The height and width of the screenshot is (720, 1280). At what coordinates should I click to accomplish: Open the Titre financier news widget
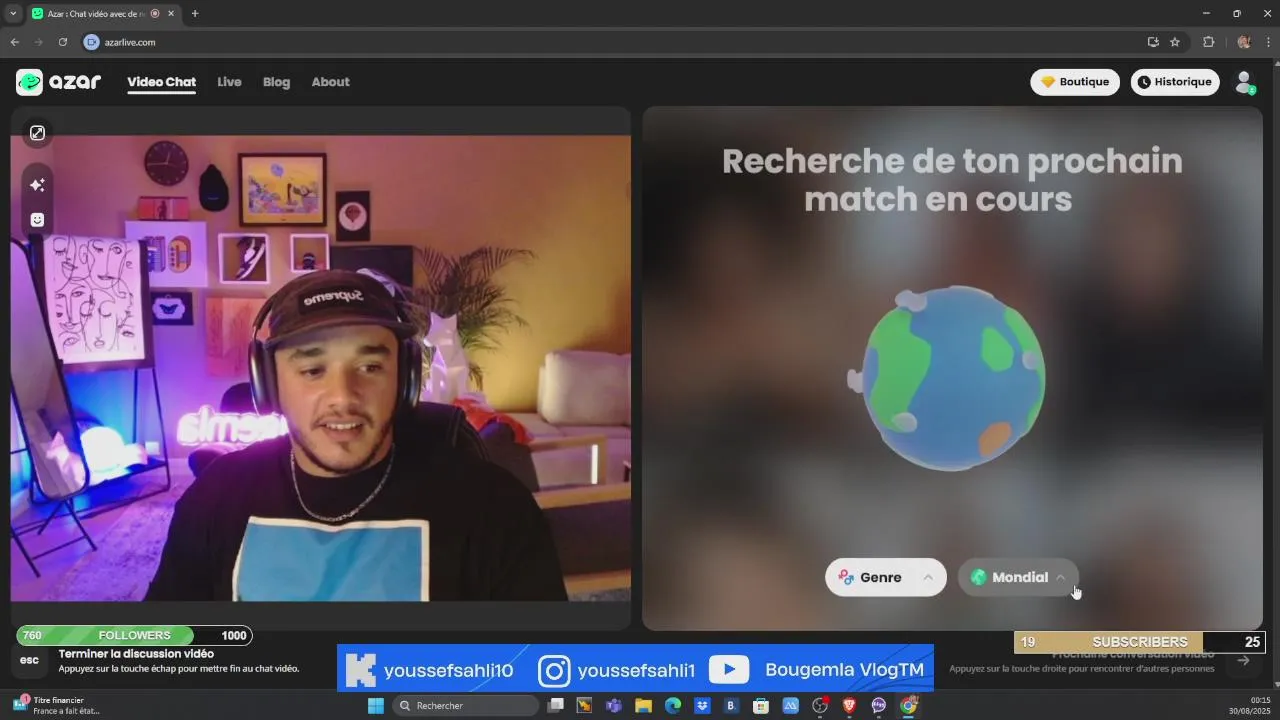coord(57,705)
